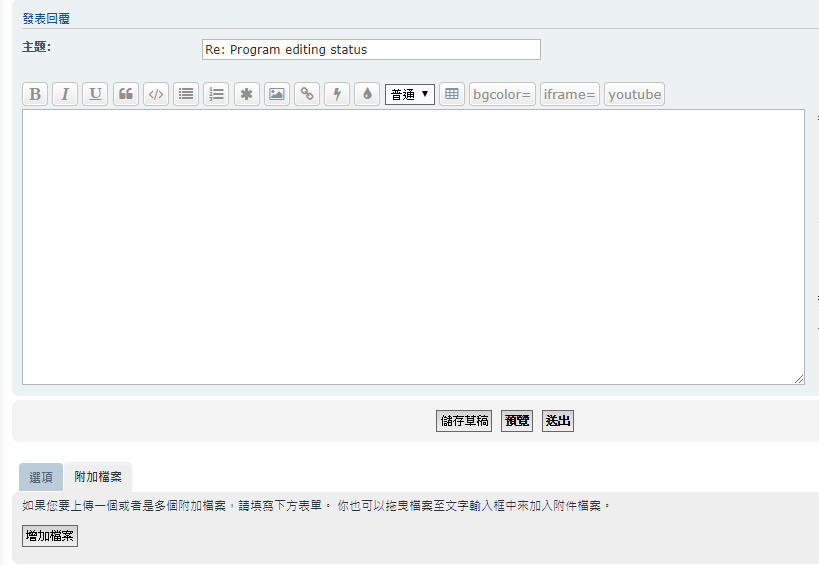
Task: Toggle bold text formatting
Action: (35, 94)
